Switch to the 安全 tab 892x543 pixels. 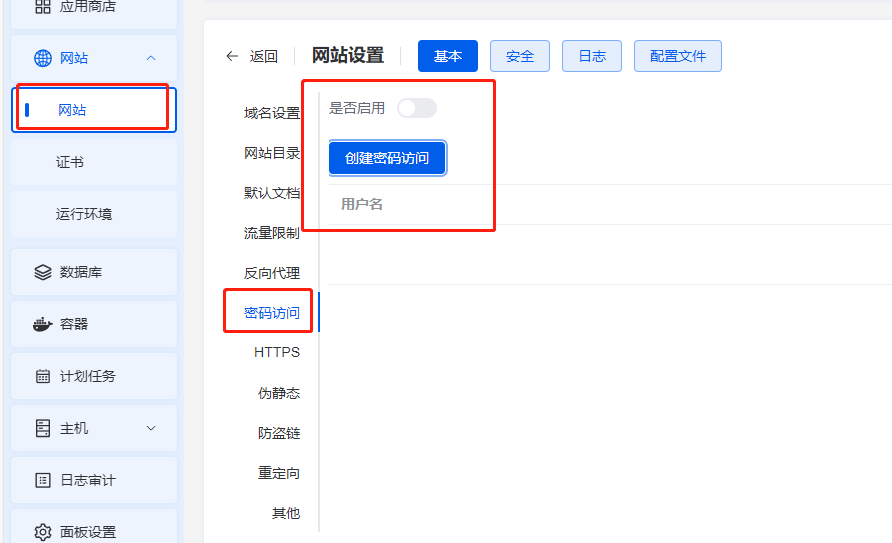coord(520,56)
